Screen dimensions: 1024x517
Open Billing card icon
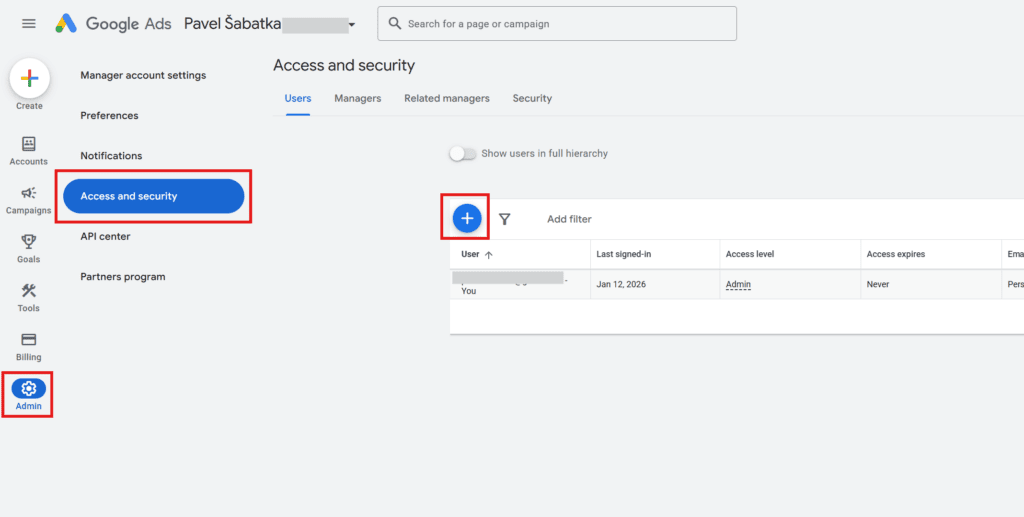[29, 340]
